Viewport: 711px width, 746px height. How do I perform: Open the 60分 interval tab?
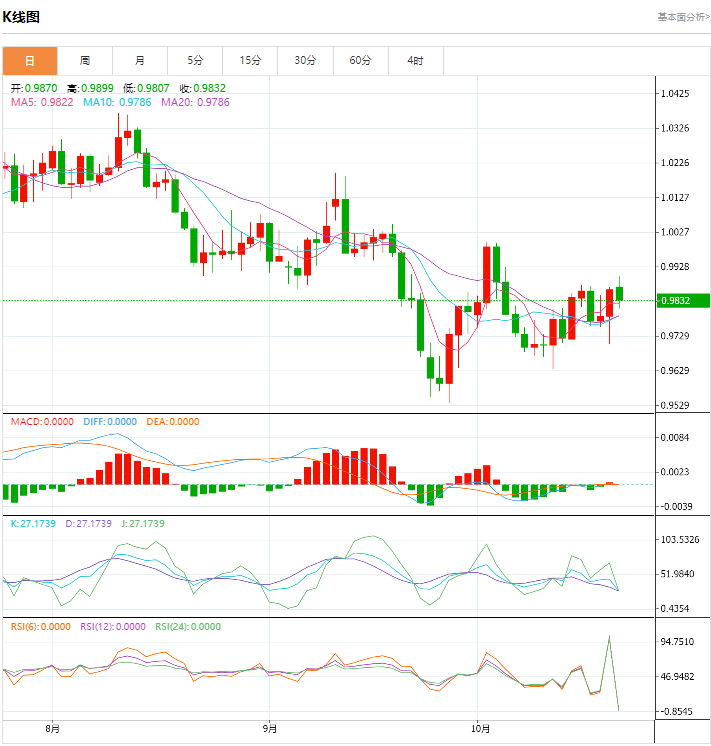pyautogui.click(x=361, y=61)
